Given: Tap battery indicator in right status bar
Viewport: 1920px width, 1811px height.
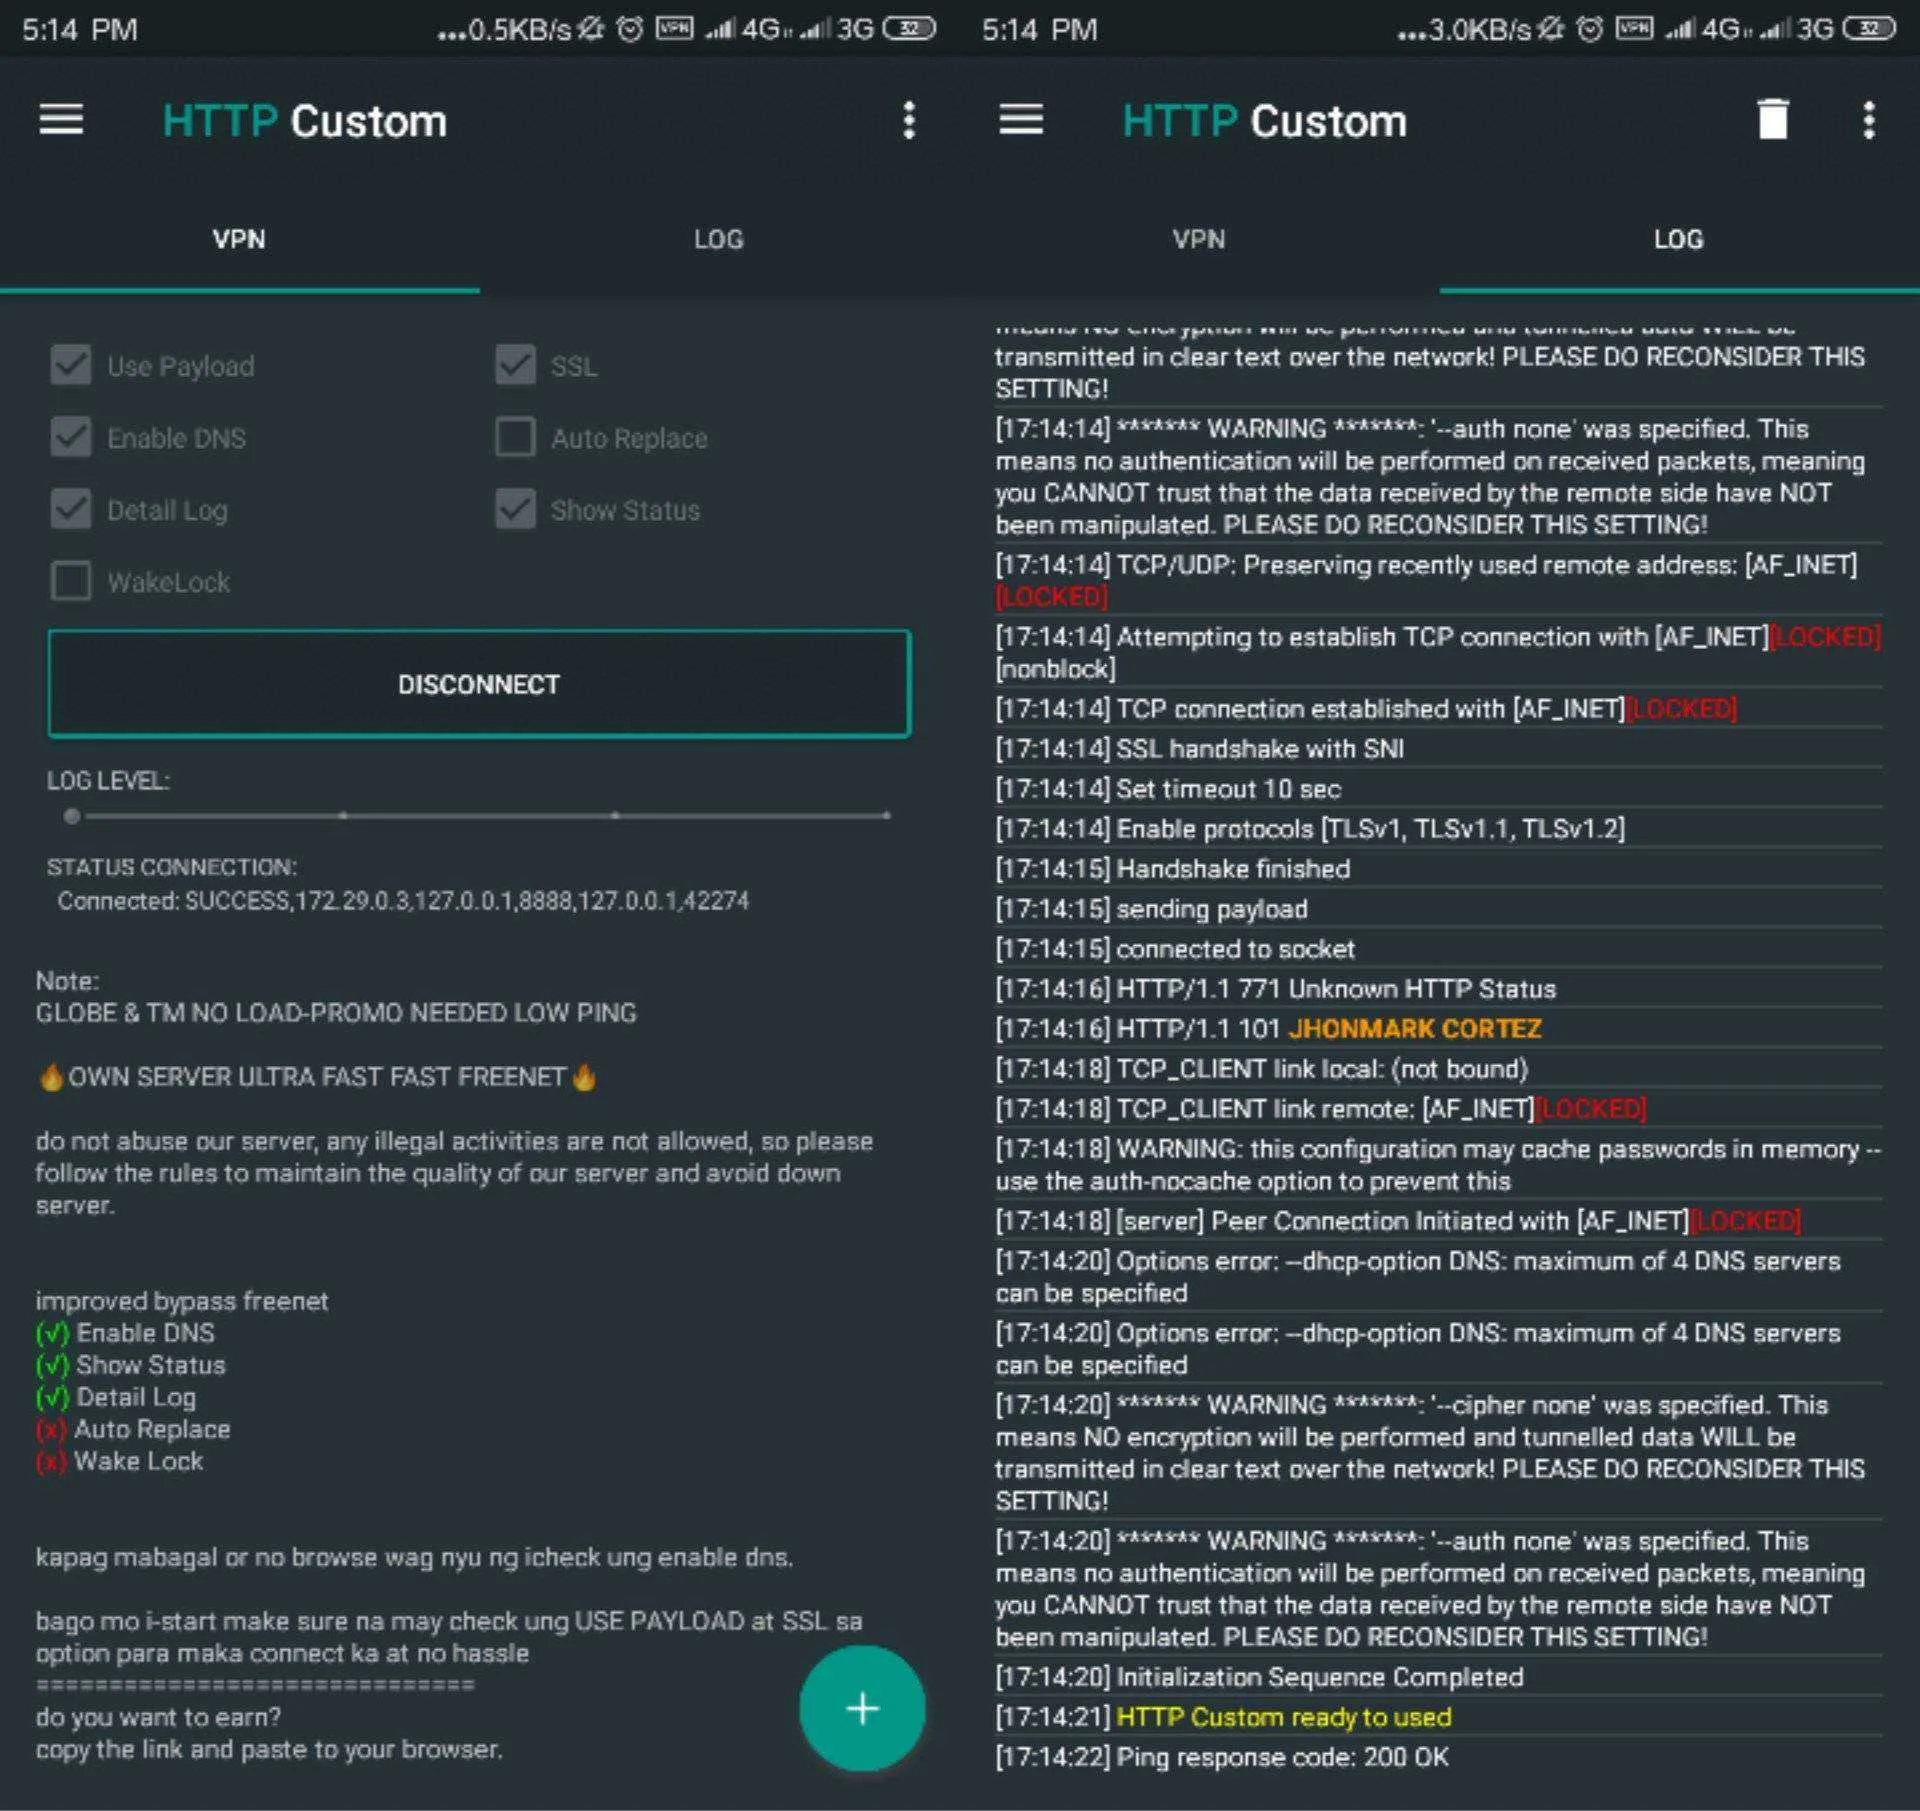Looking at the screenshot, I should pyautogui.click(x=1869, y=28).
